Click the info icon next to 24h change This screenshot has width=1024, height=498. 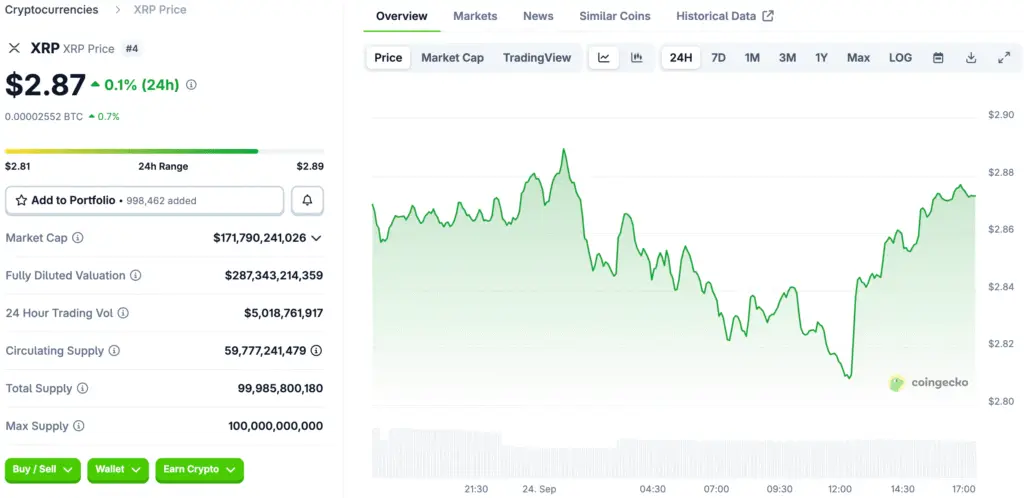[x=191, y=85]
